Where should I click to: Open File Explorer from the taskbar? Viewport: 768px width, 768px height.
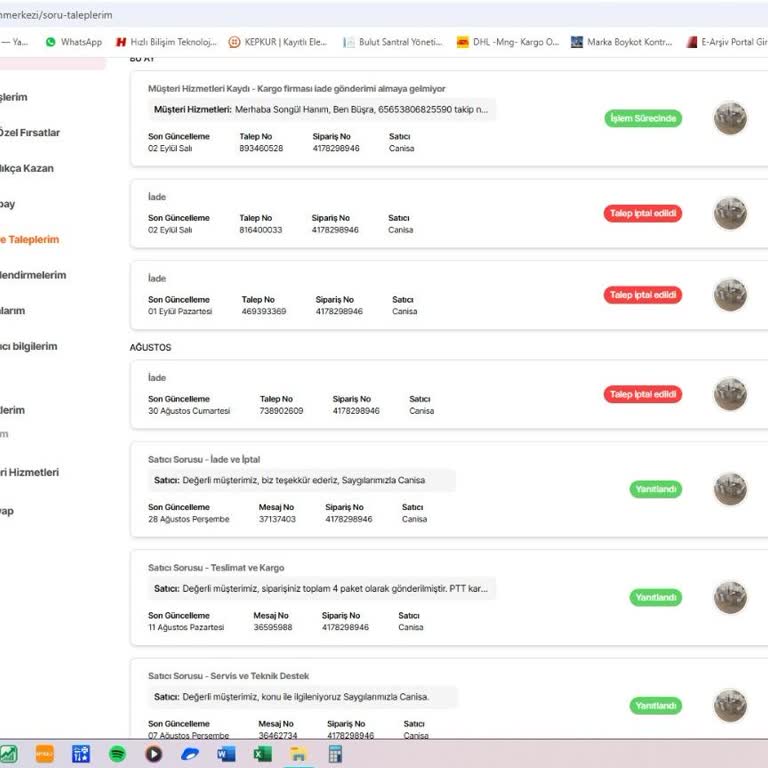[298, 754]
